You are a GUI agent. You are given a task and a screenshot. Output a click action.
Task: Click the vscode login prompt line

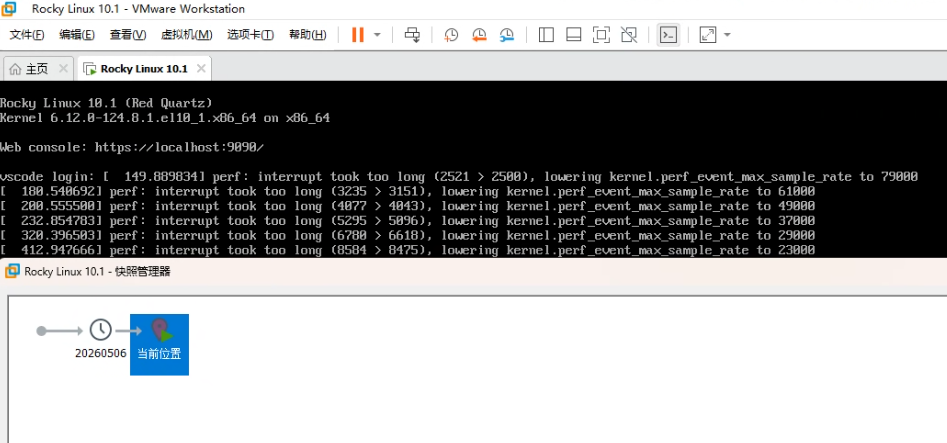tap(459, 176)
